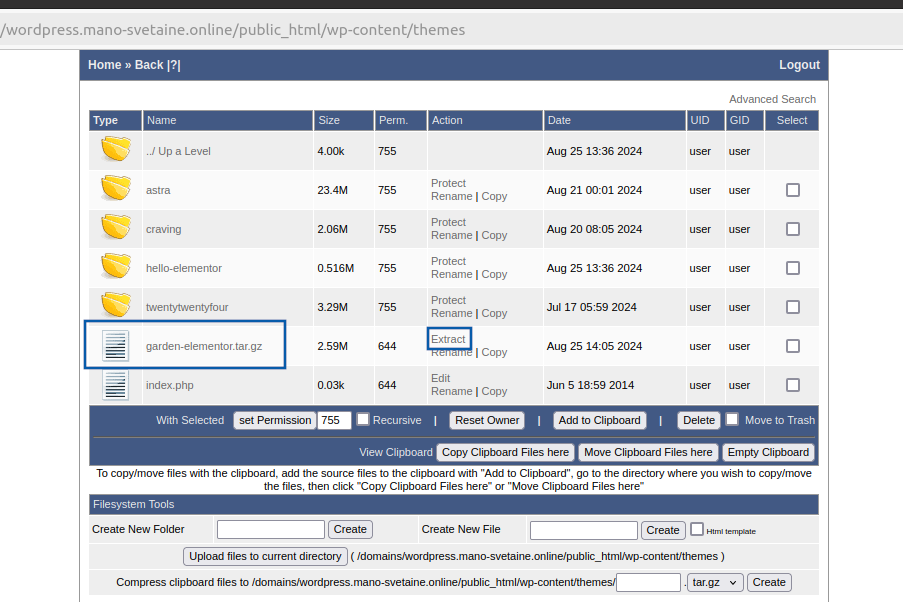Click the Type column header
This screenshot has width=903, height=602.
[x=105, y=120]
